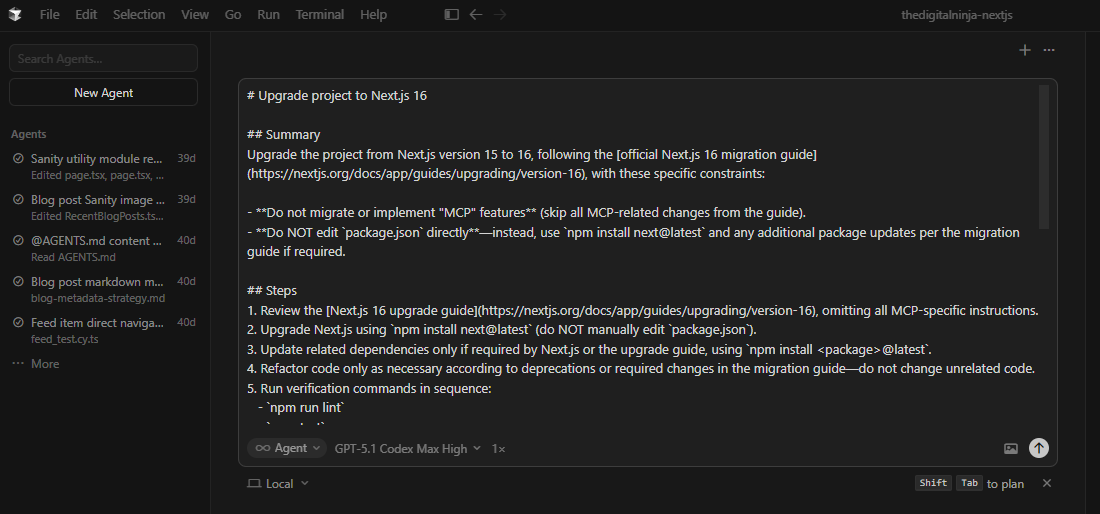
Task: Go forward with the right arrow
Action: [500, 14]
